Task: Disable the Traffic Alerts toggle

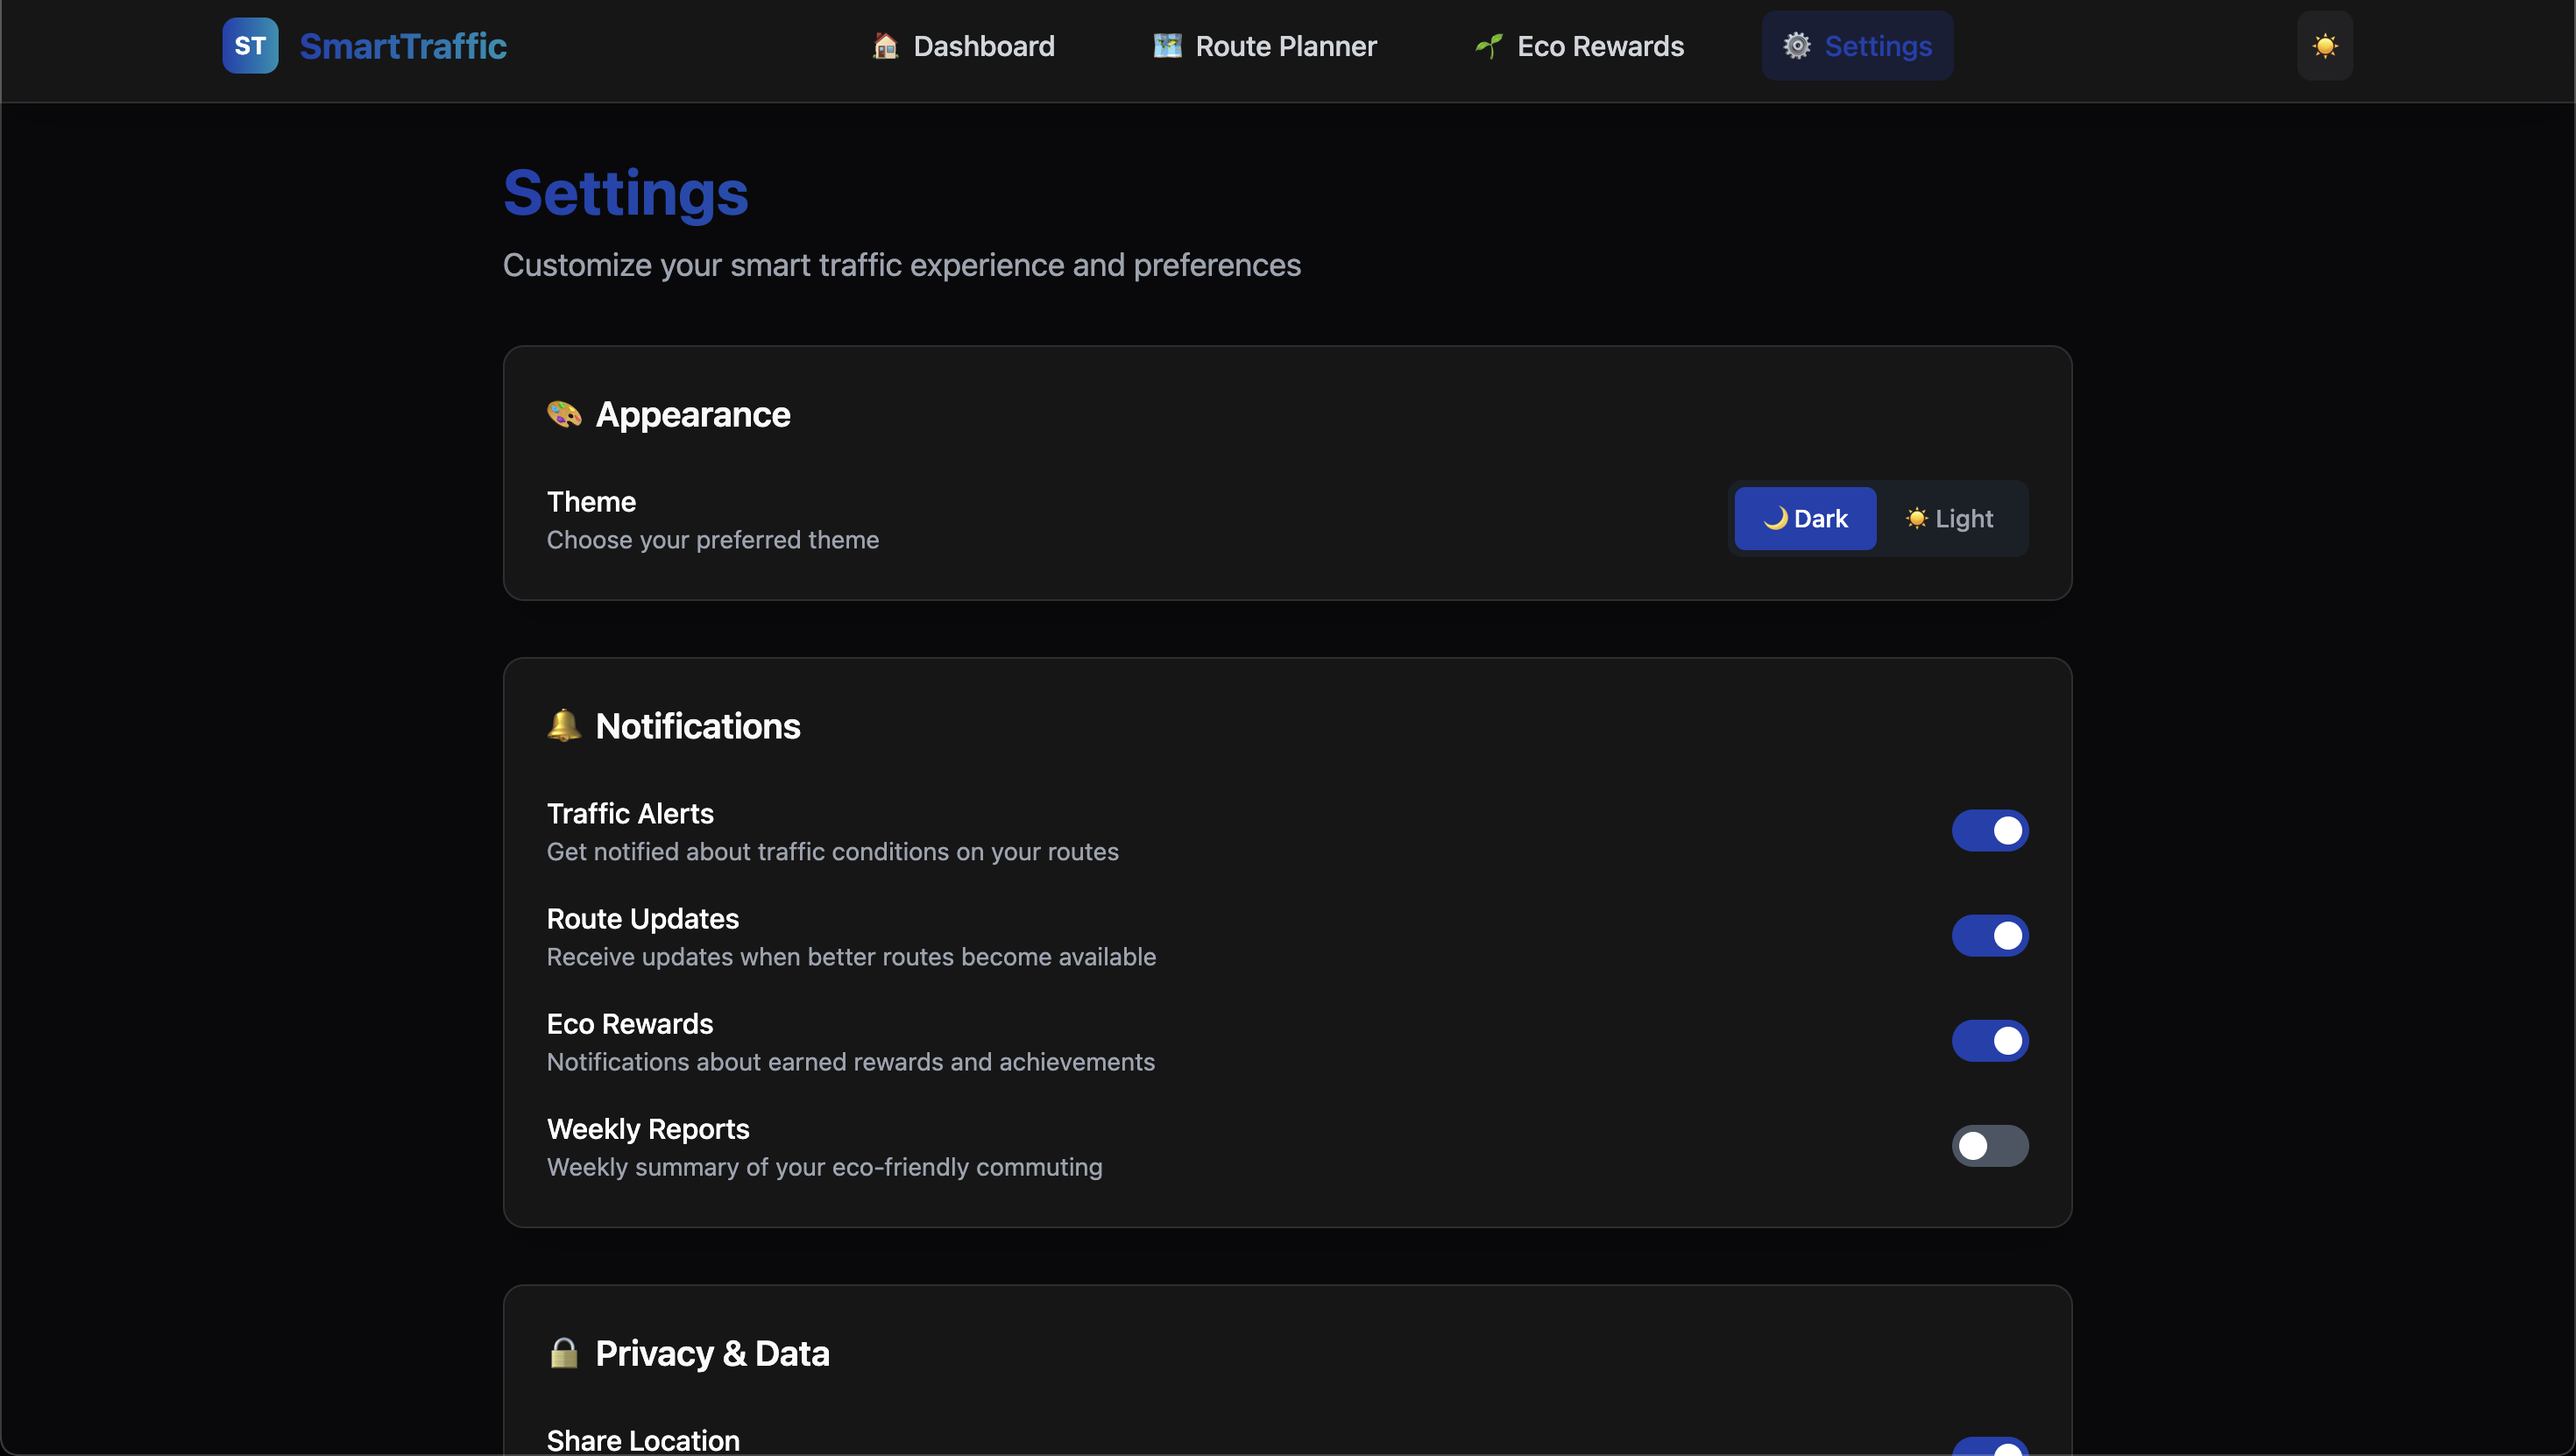Action: [1990, 830]
